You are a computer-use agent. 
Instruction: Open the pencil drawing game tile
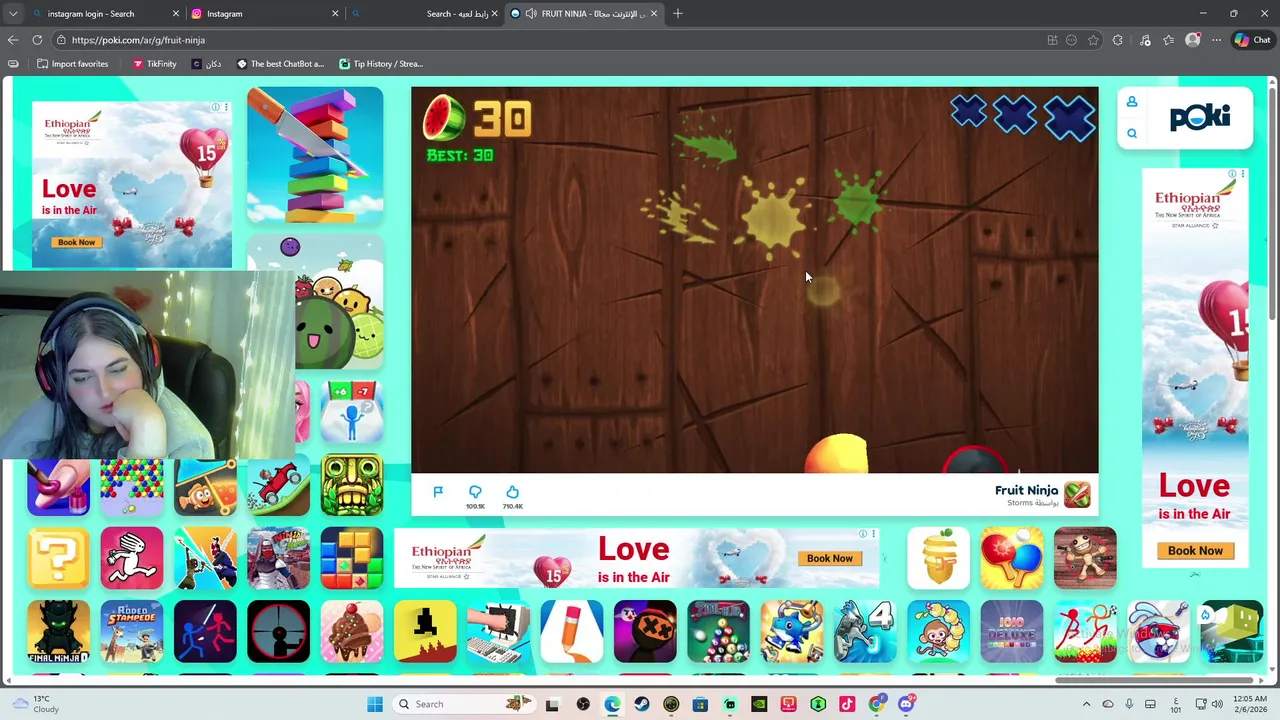pos(572,631)
